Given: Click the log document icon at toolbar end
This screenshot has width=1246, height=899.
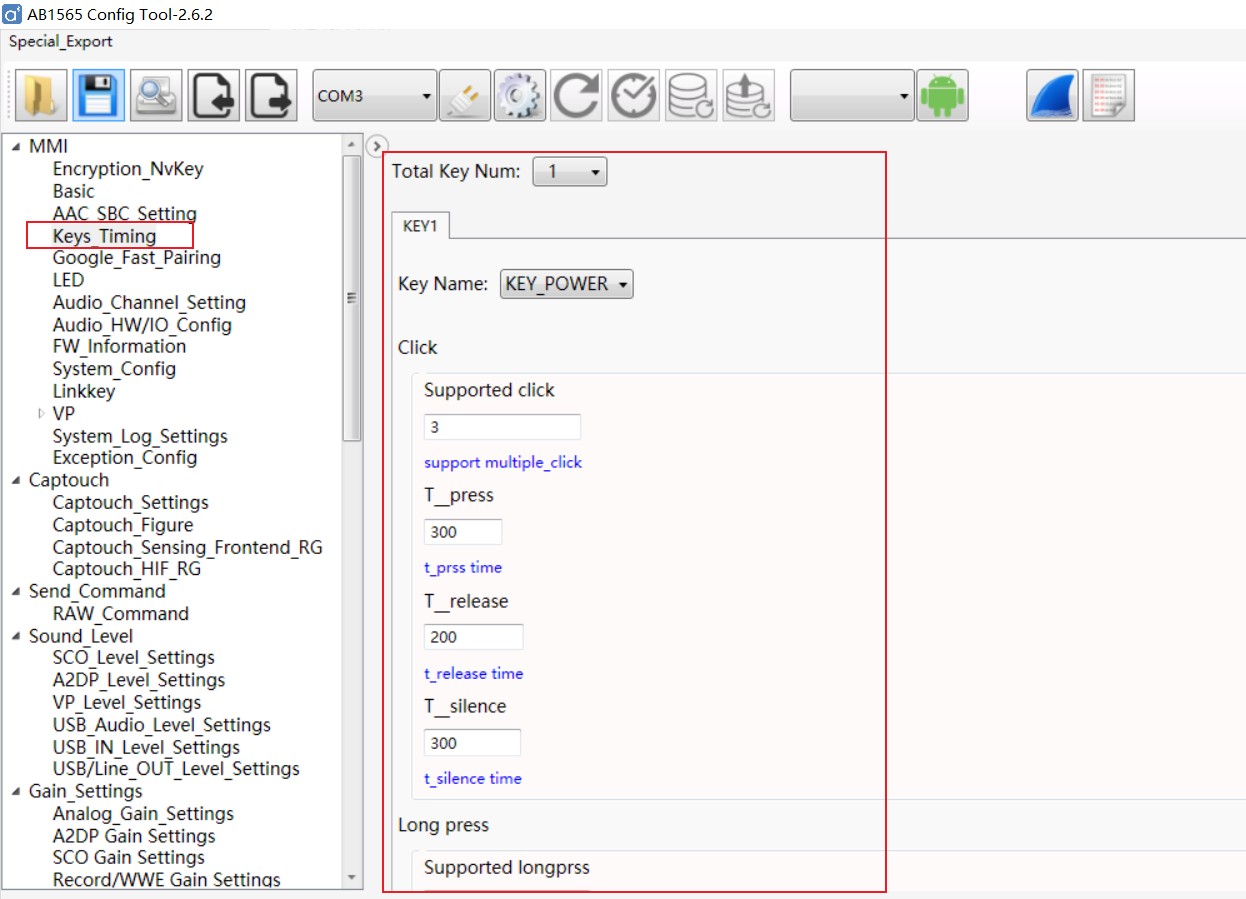Looking at the screenshot, I should (x=1109, y=96).
